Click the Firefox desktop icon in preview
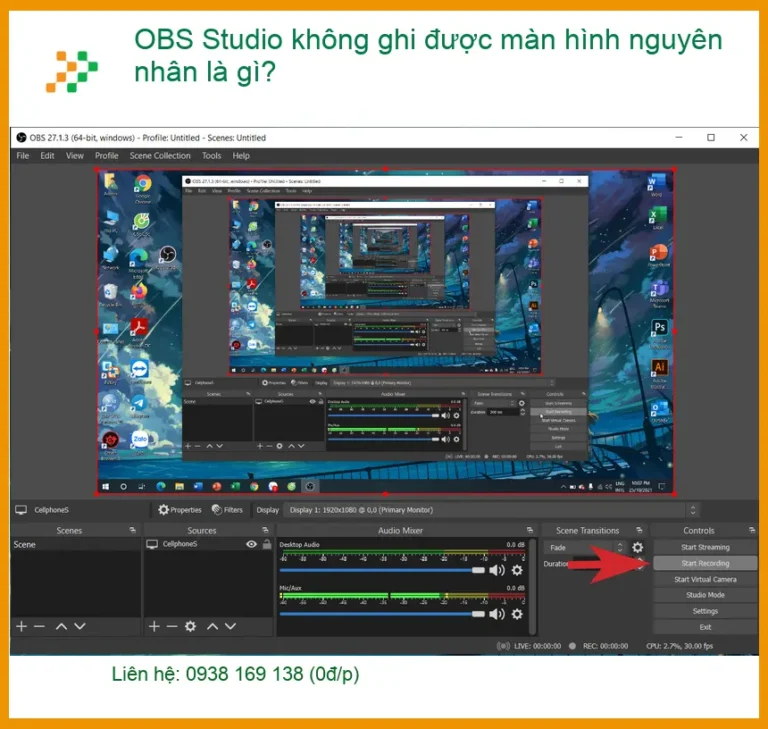The width and height of the screenshot is (768, 729). click(x=139, y=294)
